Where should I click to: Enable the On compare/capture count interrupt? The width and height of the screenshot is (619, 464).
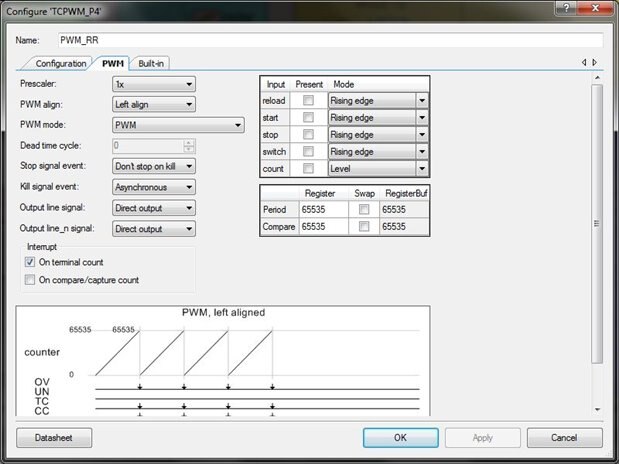(29, 281)
